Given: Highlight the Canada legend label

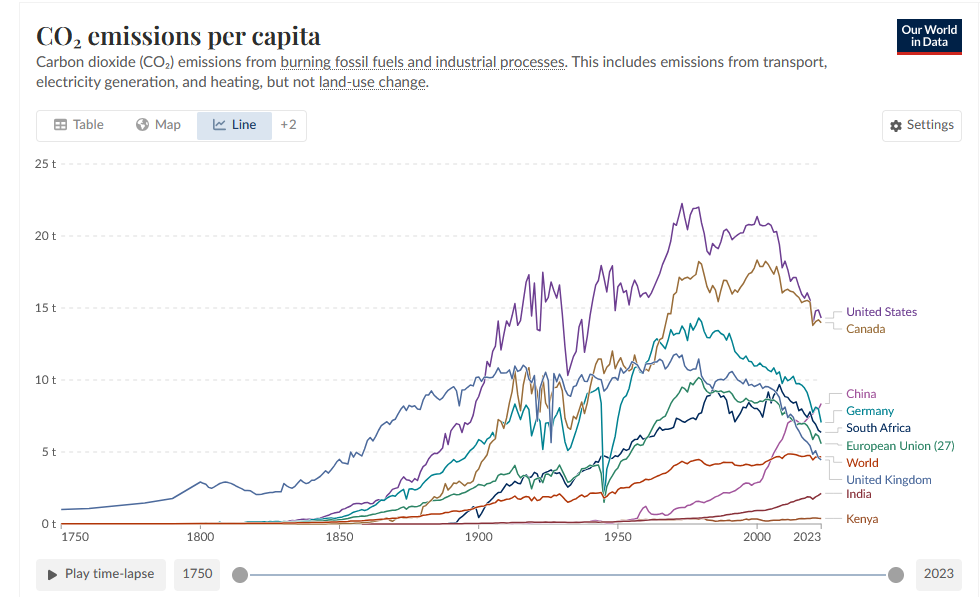Looking at the screenshot, I should (865, 329).
